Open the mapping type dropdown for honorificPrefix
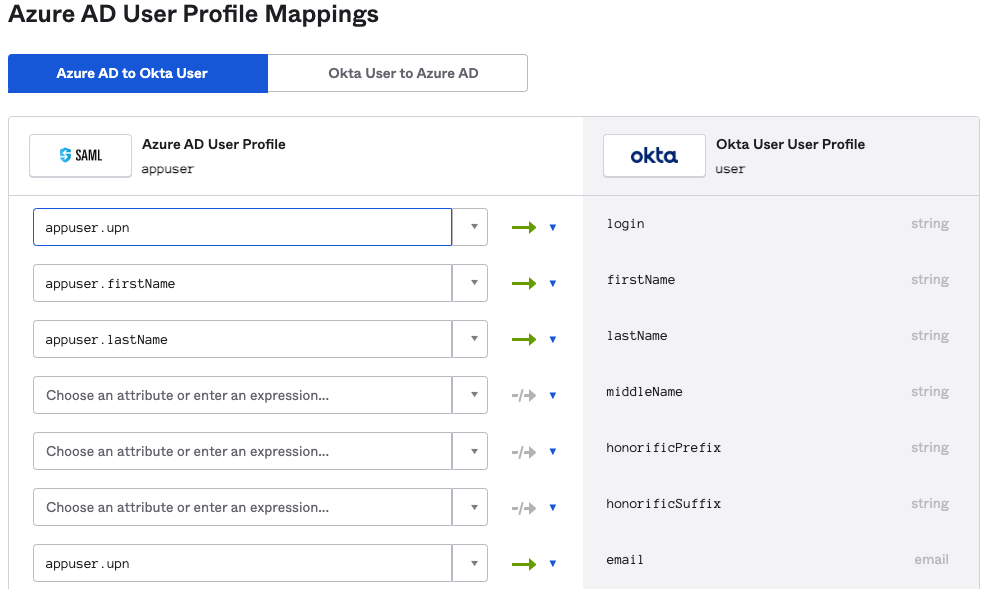The image size is (989, 589). pos(553,452)
